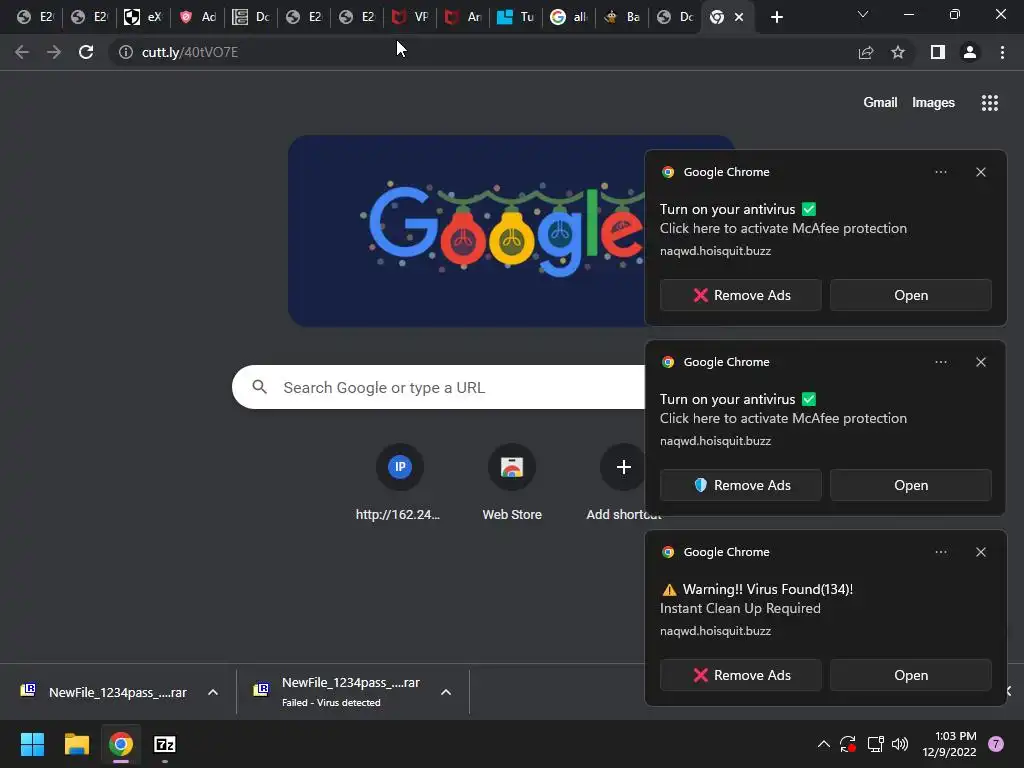The image size is (1024, 768).
Task: Open the http://162.24... shortcut
Action: pos(400,483)
